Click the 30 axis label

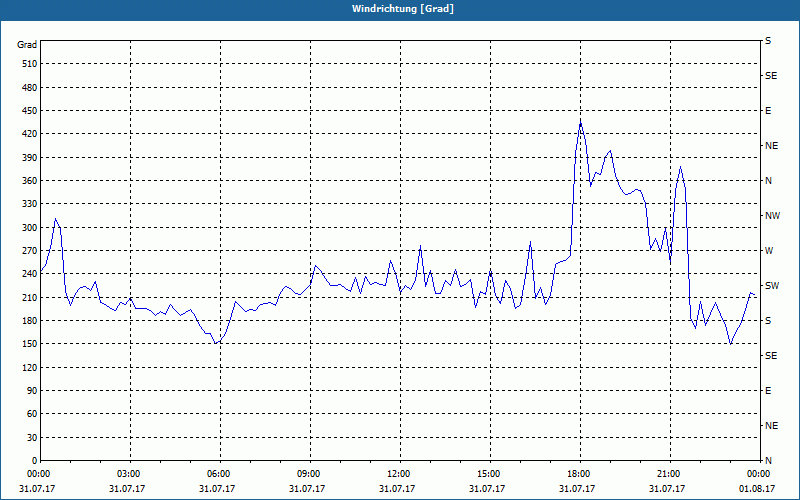tap(32, 437)
